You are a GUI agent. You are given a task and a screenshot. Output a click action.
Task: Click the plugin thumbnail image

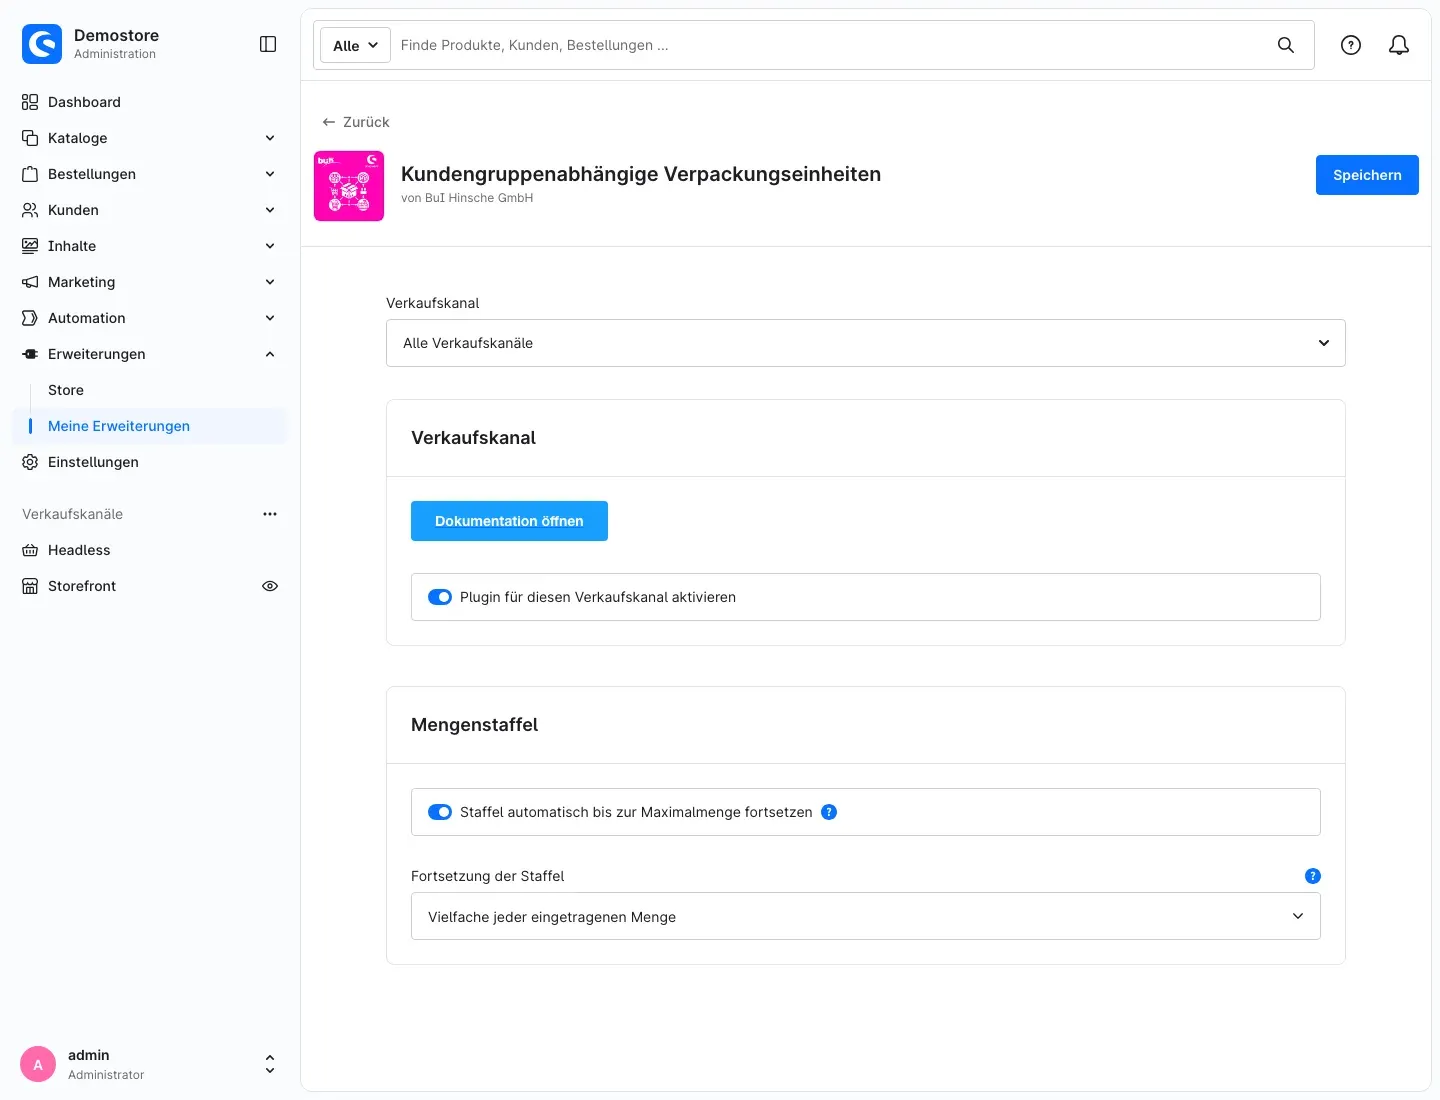[349, 186]
